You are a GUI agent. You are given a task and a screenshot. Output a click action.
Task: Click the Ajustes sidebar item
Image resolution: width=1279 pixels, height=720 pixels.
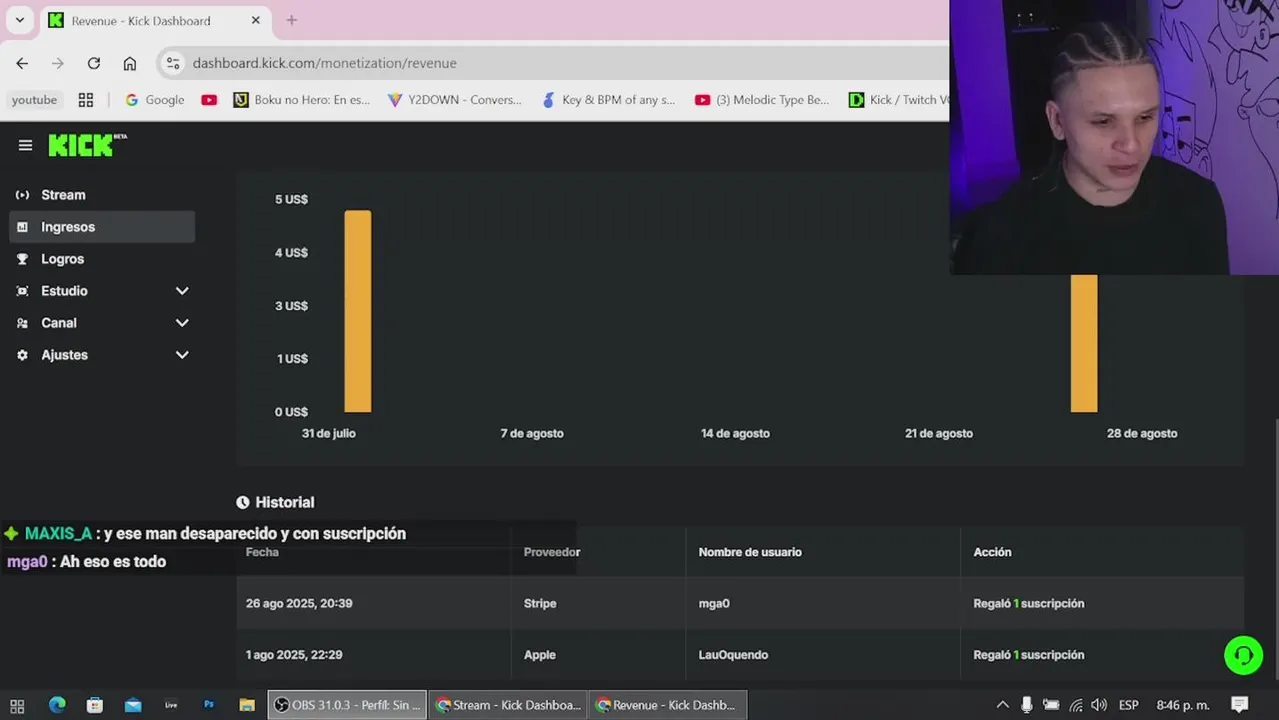click(x=64, y=355)
